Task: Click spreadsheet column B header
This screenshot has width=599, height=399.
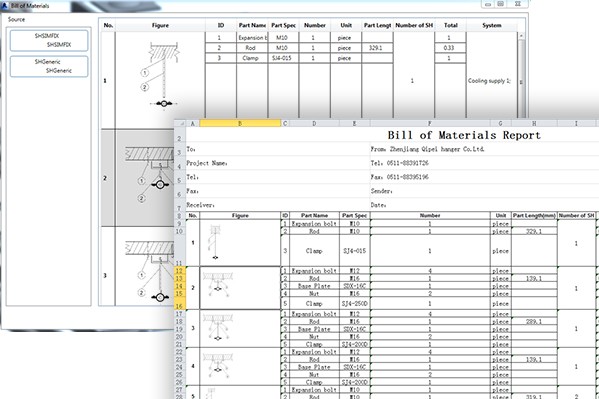Action: point(240,123)
